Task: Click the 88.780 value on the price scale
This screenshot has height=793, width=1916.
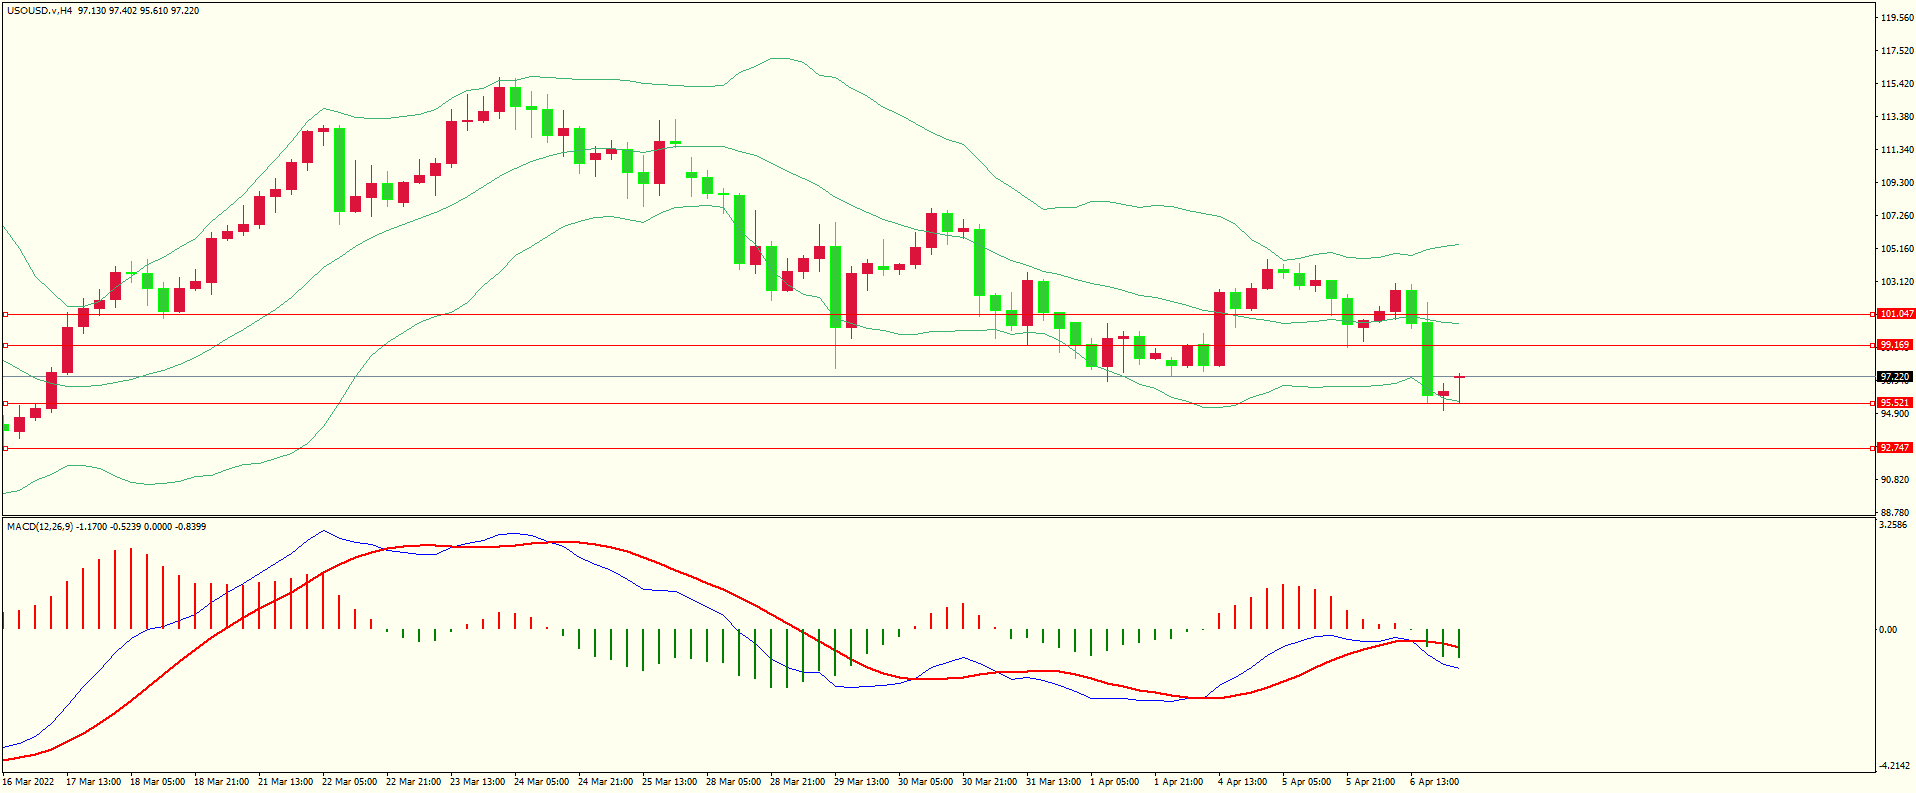Action: 1895,512
